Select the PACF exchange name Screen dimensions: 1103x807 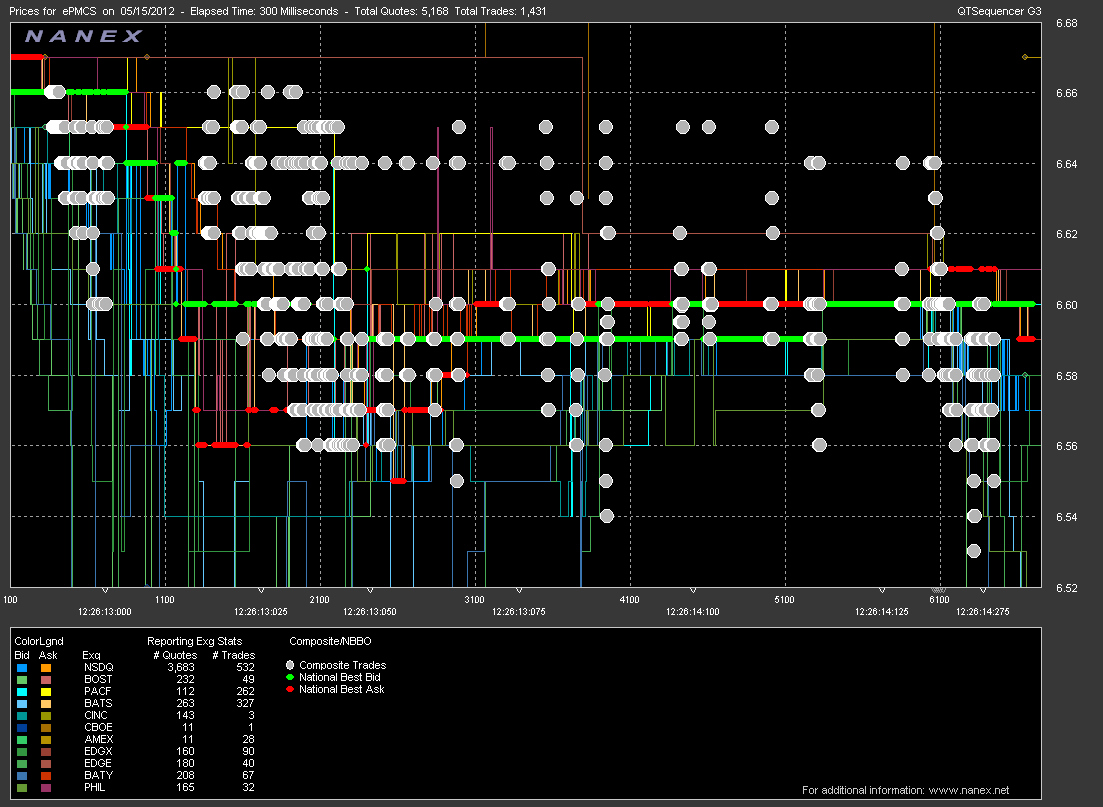(98, 691)
